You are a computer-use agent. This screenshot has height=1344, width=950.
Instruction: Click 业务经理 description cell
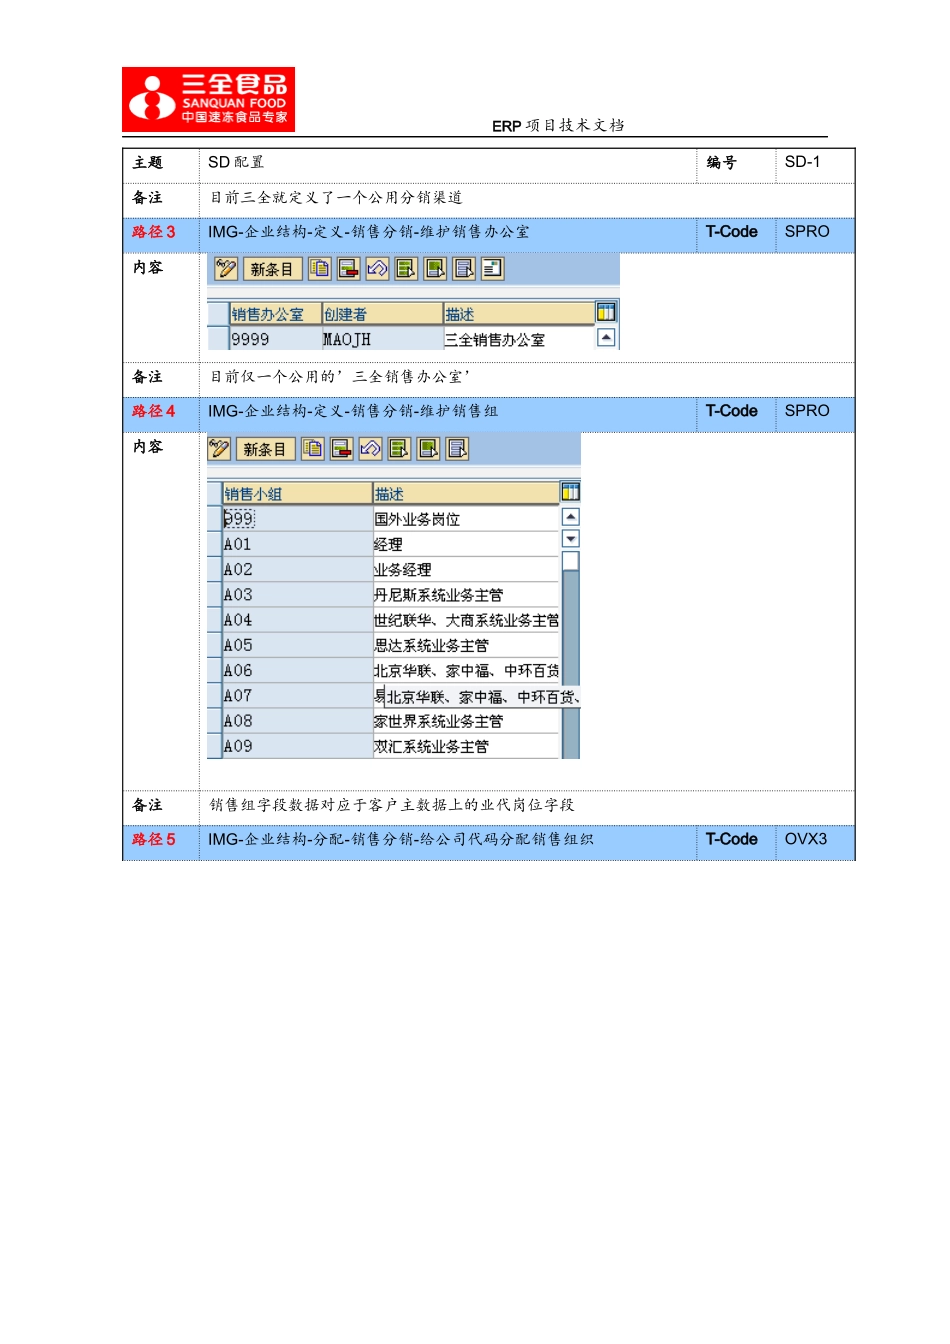466,569
